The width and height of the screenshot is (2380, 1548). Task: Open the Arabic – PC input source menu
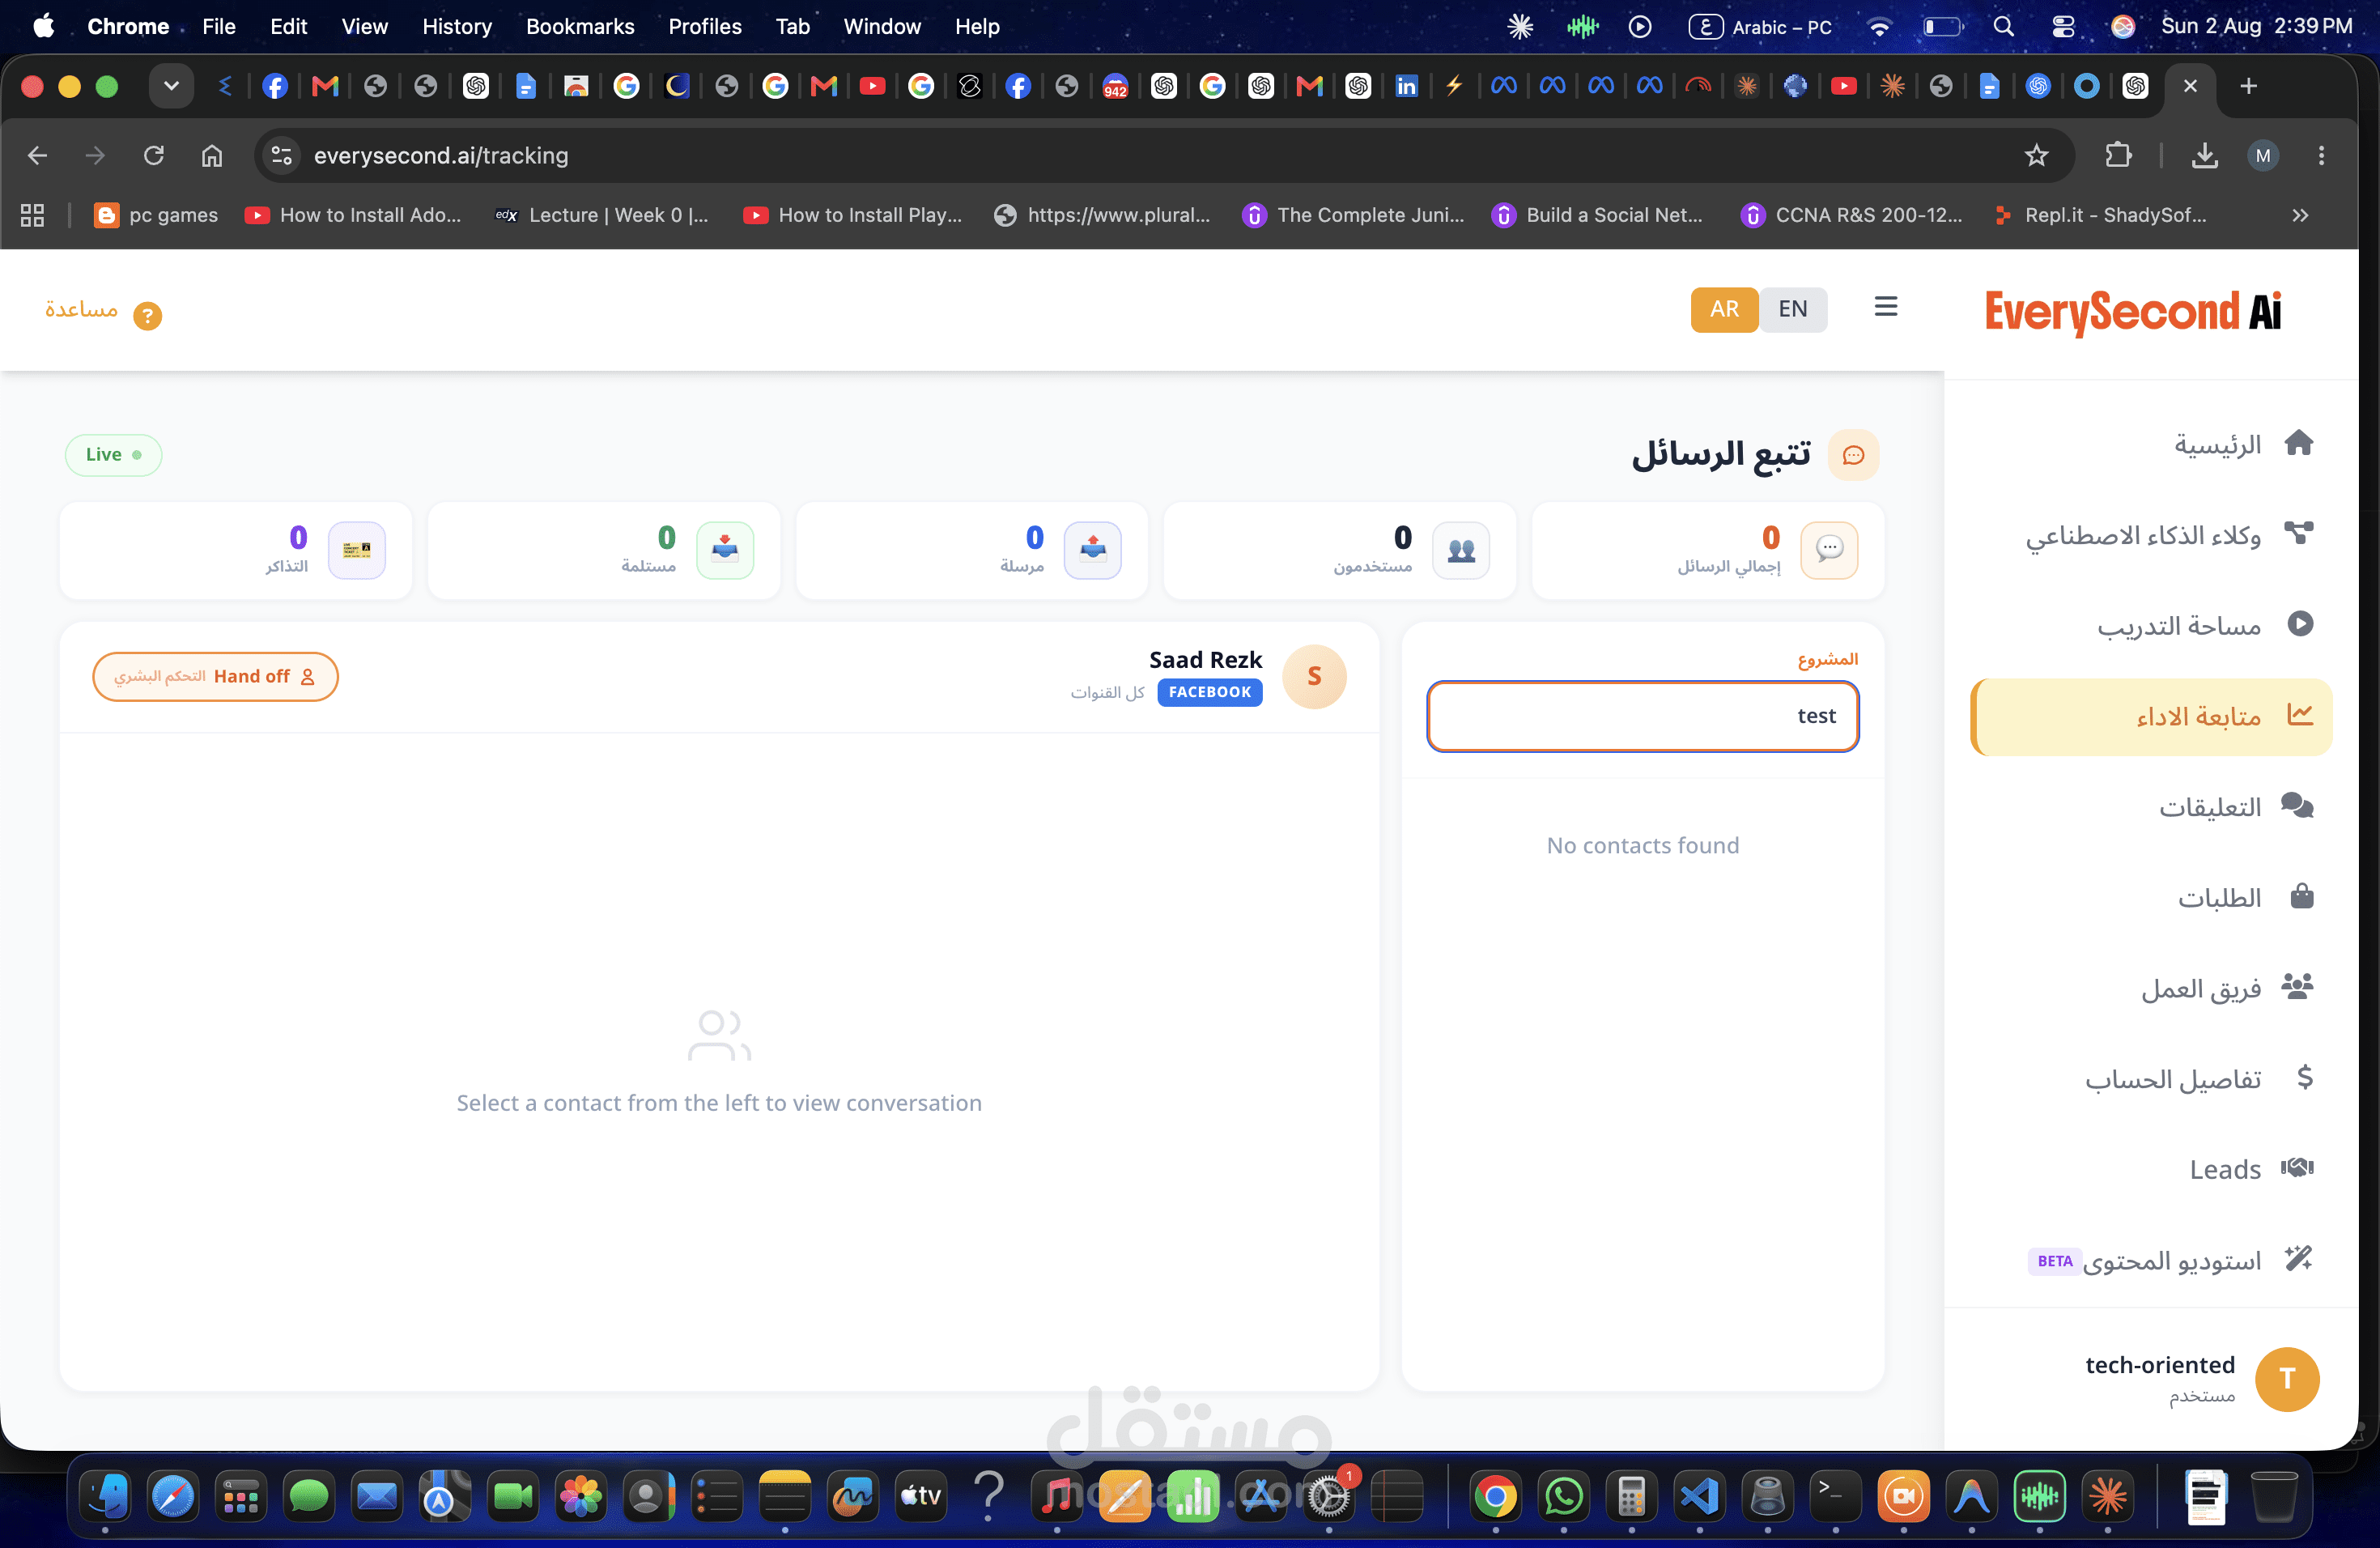click(x=1761, y=27)
